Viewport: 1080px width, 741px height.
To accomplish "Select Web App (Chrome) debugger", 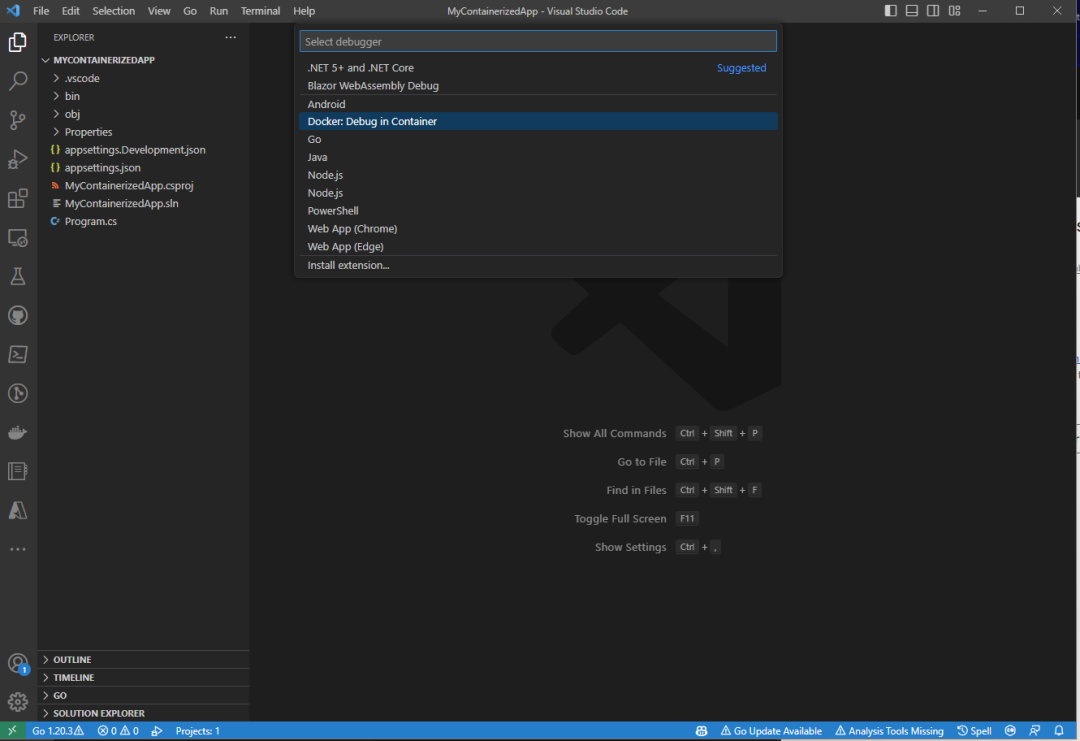I will tap(538, 229).
